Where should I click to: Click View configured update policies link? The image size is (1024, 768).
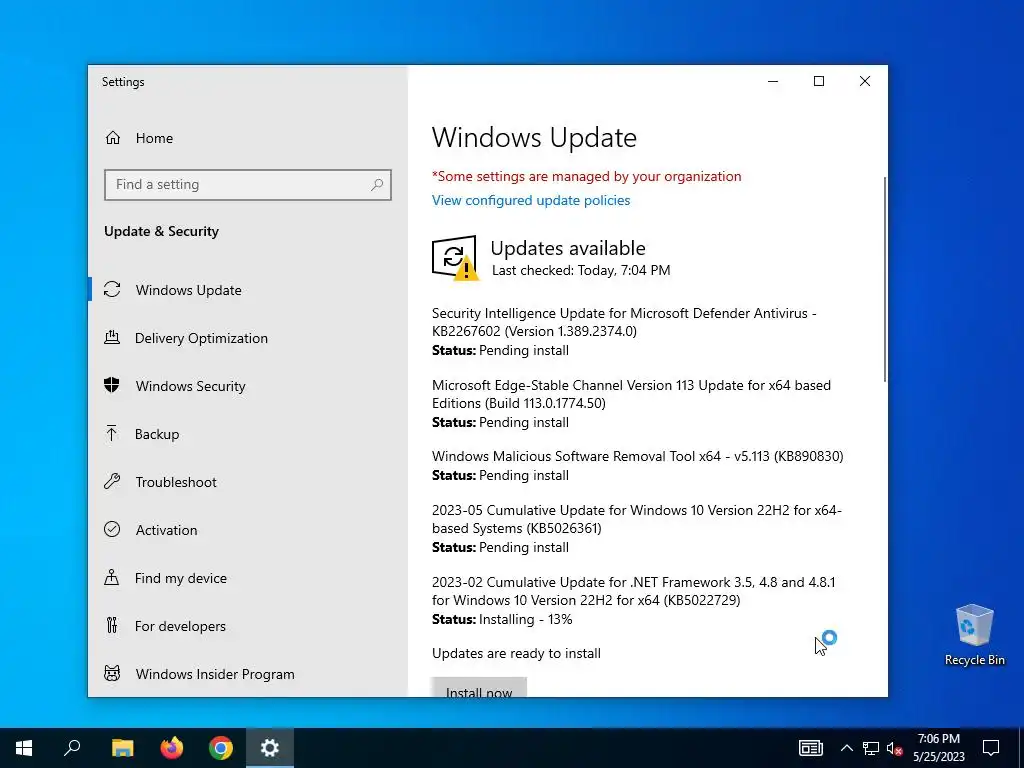click(531, 200)
